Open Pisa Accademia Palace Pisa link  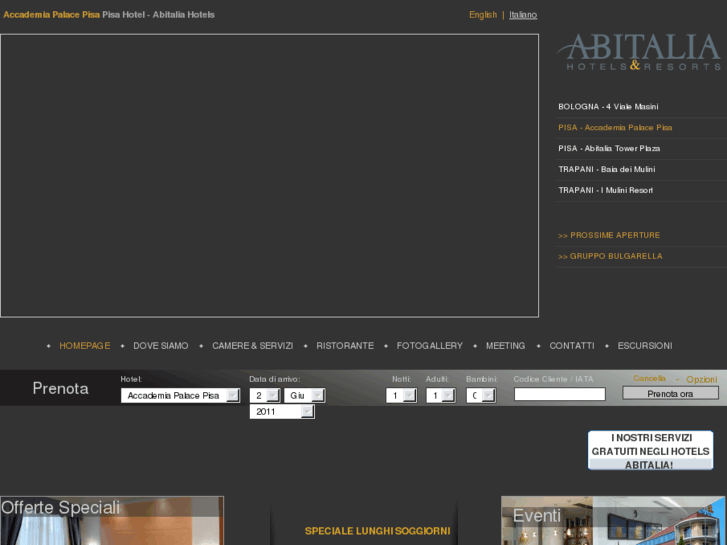pos(615,128)
